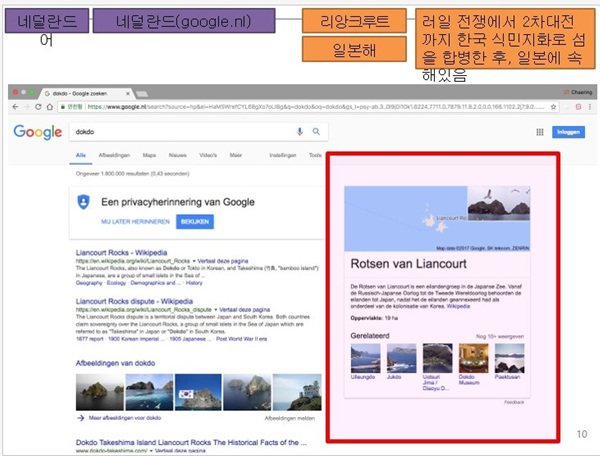Open the Ecology sitelink

[x=116, y=283]
